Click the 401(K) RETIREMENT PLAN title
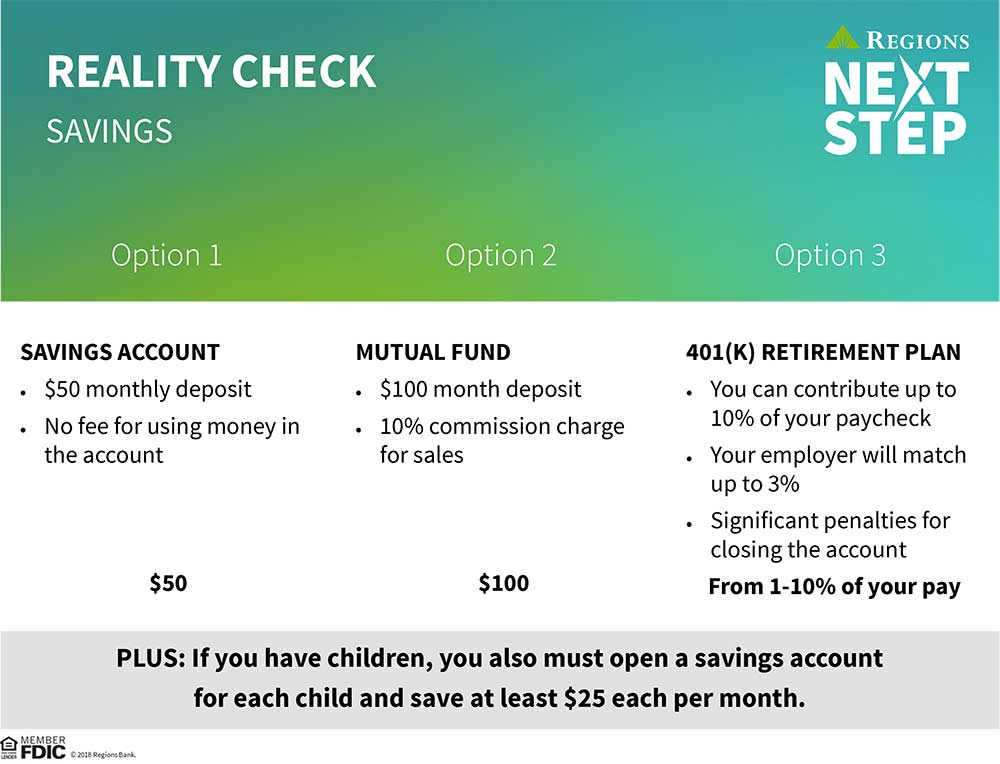The width and height of the screenshot is (1000, 764). tap(823, 353)
